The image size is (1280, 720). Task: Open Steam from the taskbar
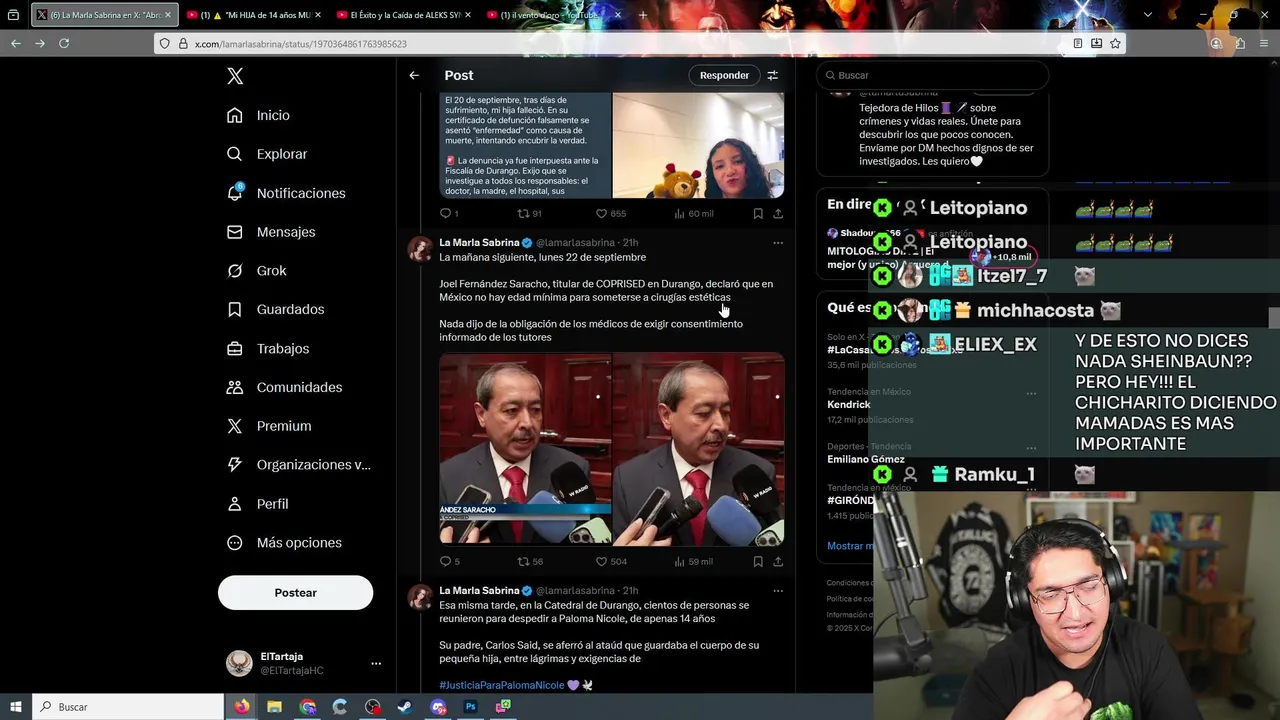[405, 707]
